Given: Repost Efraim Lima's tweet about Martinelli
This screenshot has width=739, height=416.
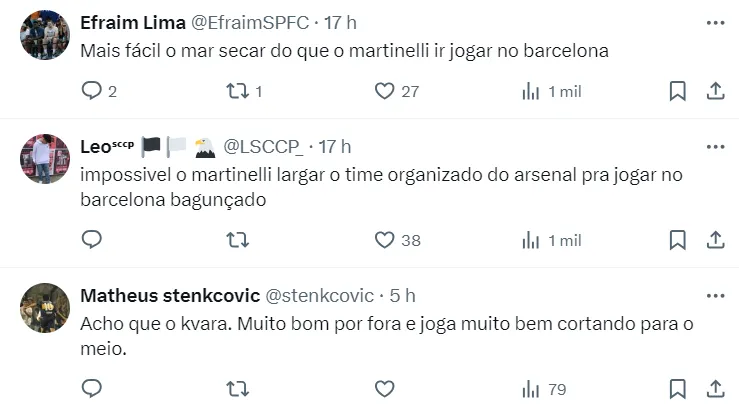Looking at the screenshot, I should point(237,91).
